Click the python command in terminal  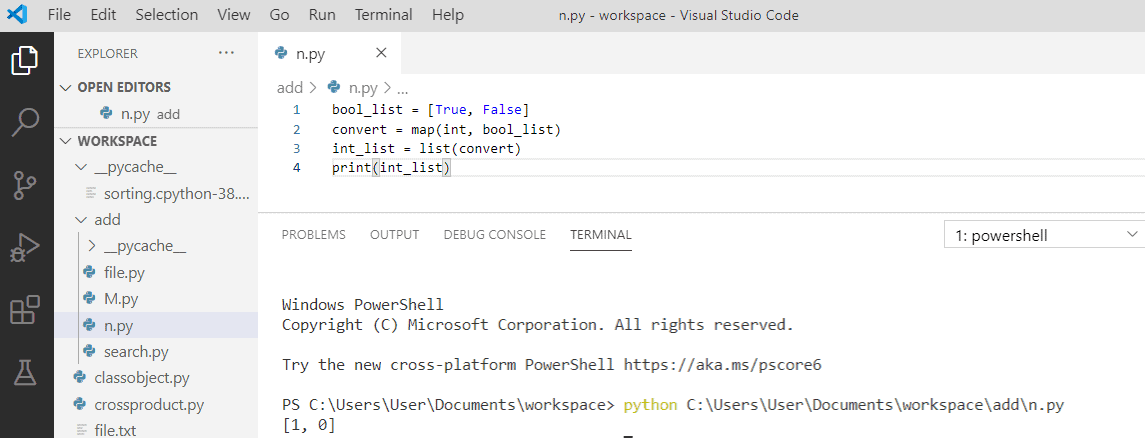pyautogui.click(x=650, y=404)
